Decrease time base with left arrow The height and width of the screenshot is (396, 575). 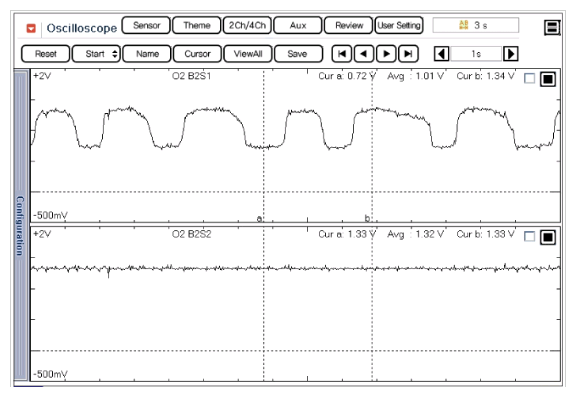coord(442,54)
